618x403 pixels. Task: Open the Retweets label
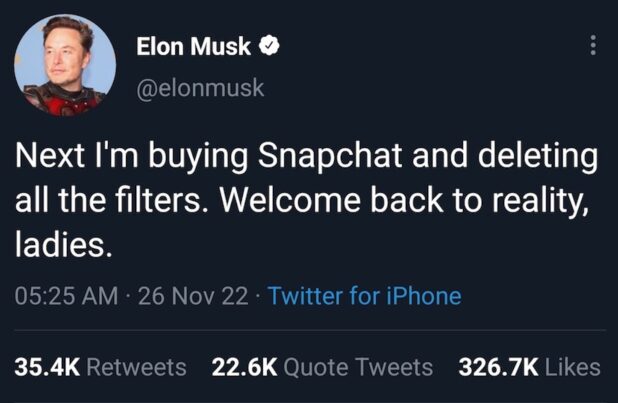point(135,367)
